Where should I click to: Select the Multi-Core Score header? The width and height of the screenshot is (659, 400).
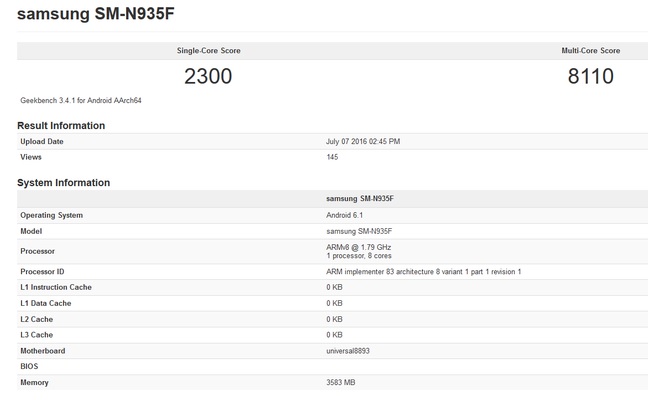tap(590, 51)
